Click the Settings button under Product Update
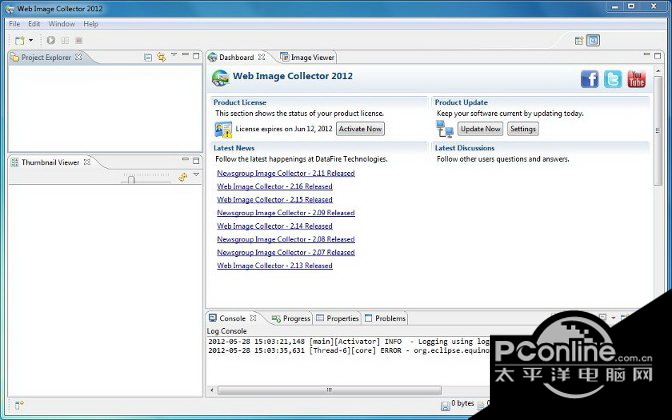Image resolution: width=672 pixels, height=420 pixels. tap(523, 129)
